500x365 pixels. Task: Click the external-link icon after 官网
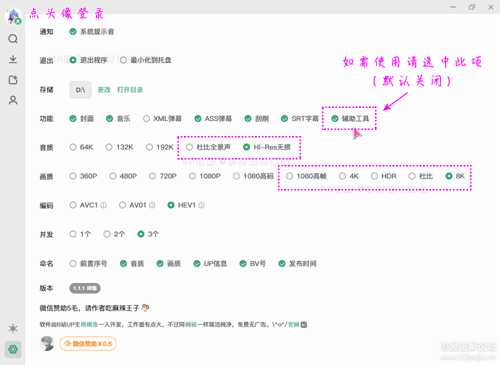[304, 324]
